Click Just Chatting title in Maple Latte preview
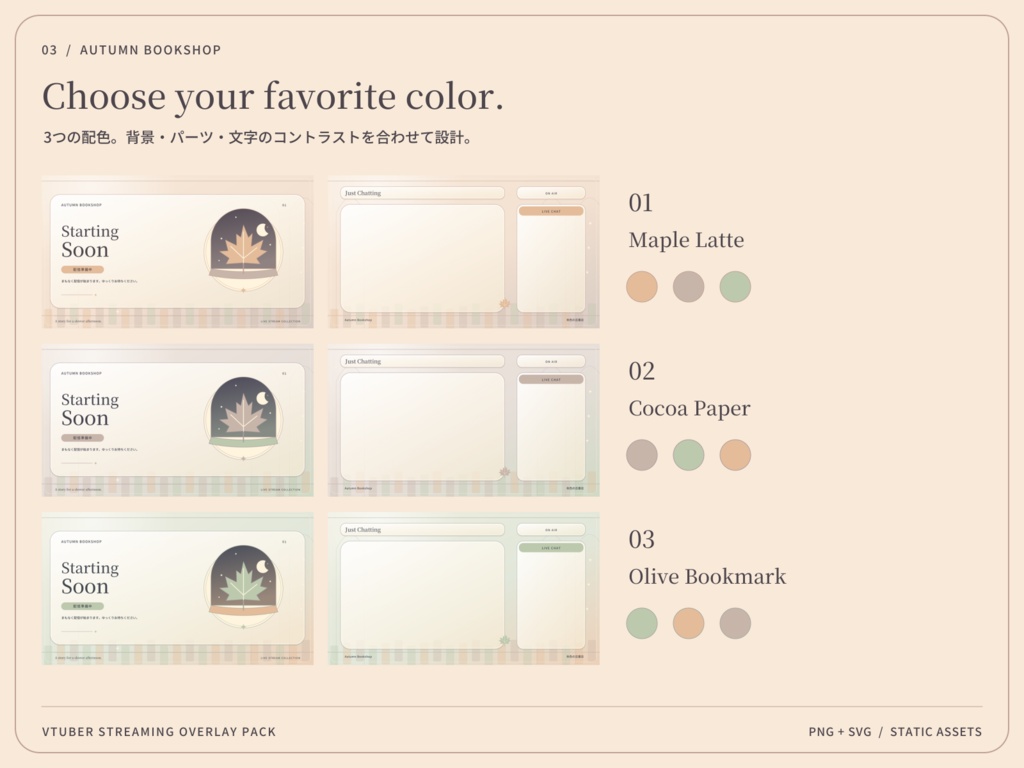This screenshot has width=1024, height=768. 363,193
